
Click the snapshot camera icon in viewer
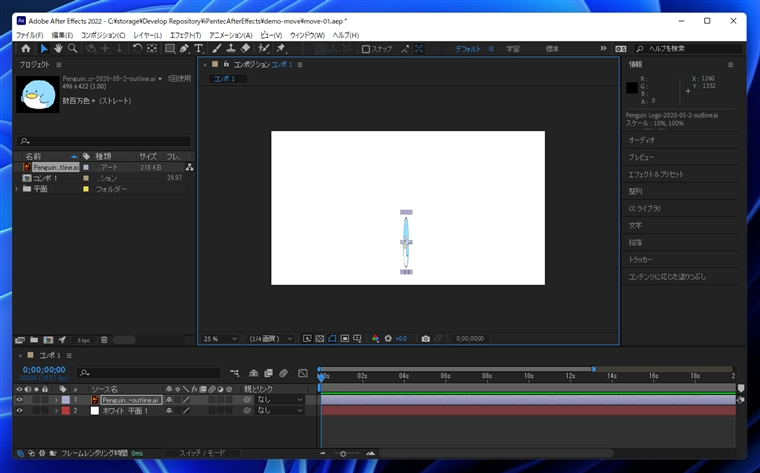[426, 339]
